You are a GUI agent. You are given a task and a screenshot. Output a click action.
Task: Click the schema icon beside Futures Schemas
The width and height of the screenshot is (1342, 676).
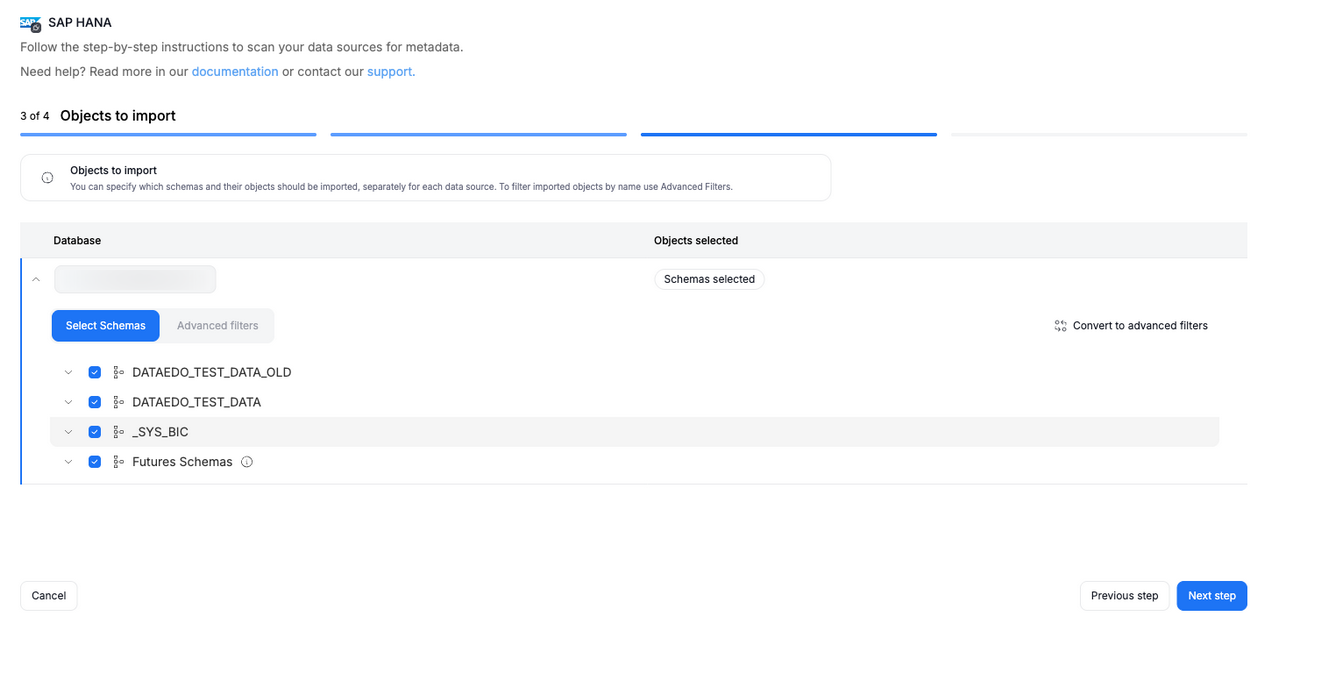118,462
